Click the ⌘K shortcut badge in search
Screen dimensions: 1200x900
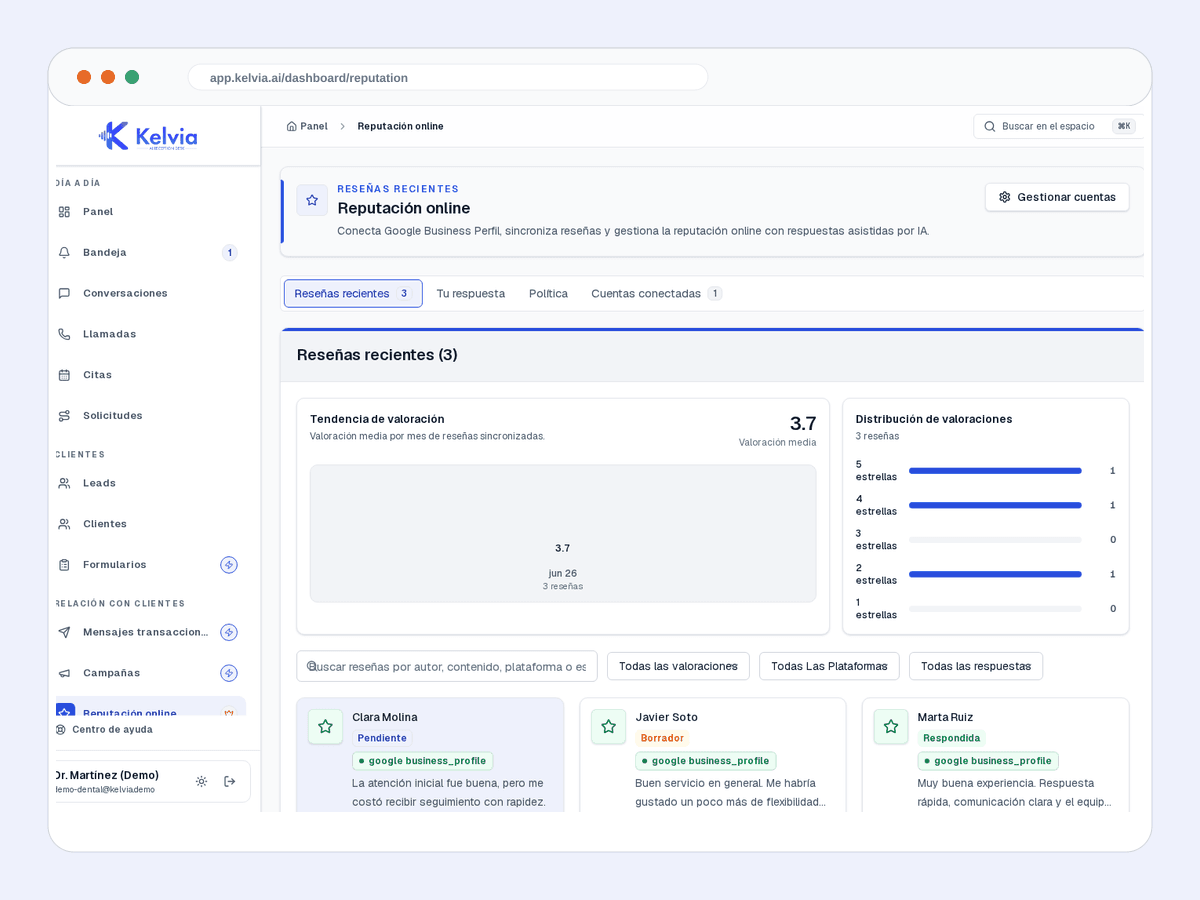coord(1124,126)
